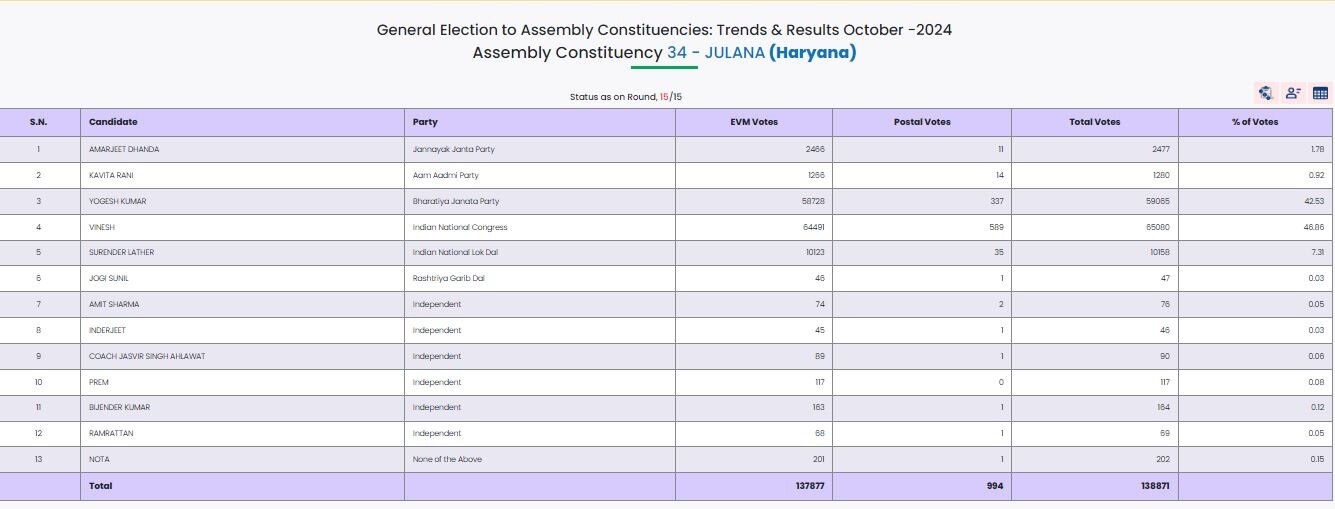Click the Total Votes column header
Image resolution: width=1335 pixels, height=509 pixels.
click(1095, 122)
